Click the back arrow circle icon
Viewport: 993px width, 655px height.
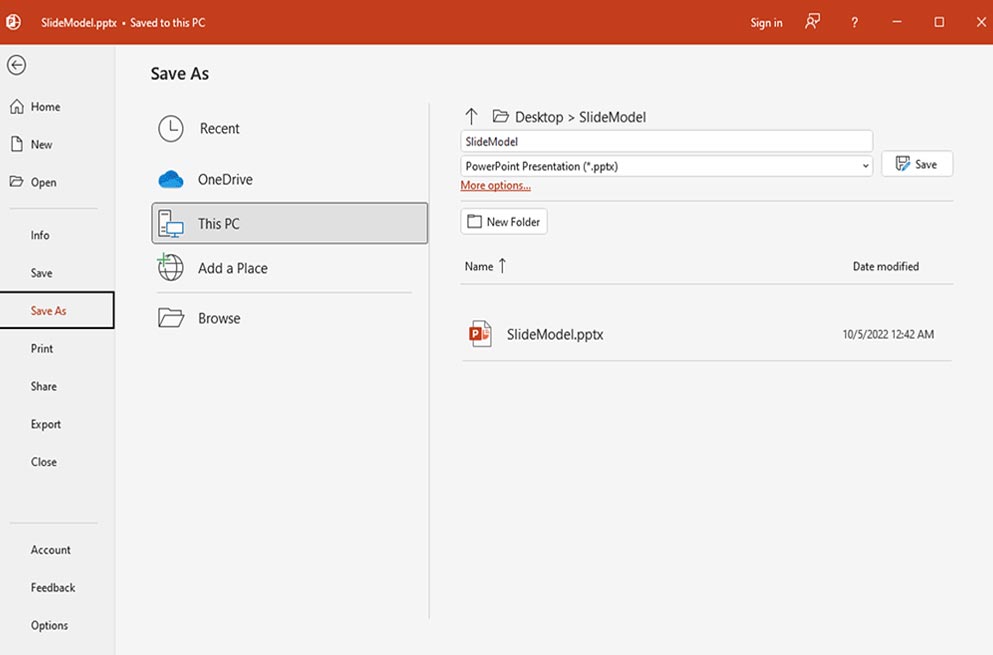(16, 65)
